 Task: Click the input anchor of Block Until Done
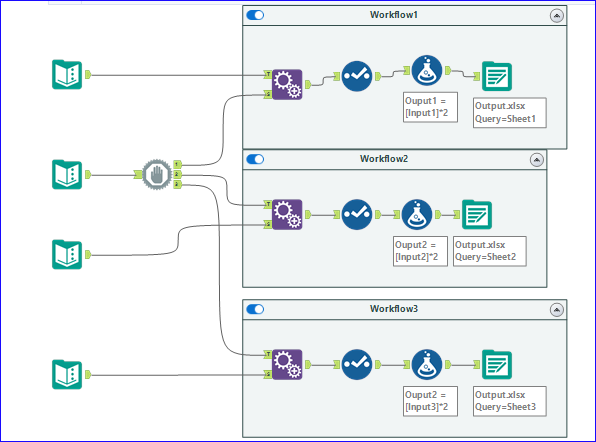(x=138, y=175)
